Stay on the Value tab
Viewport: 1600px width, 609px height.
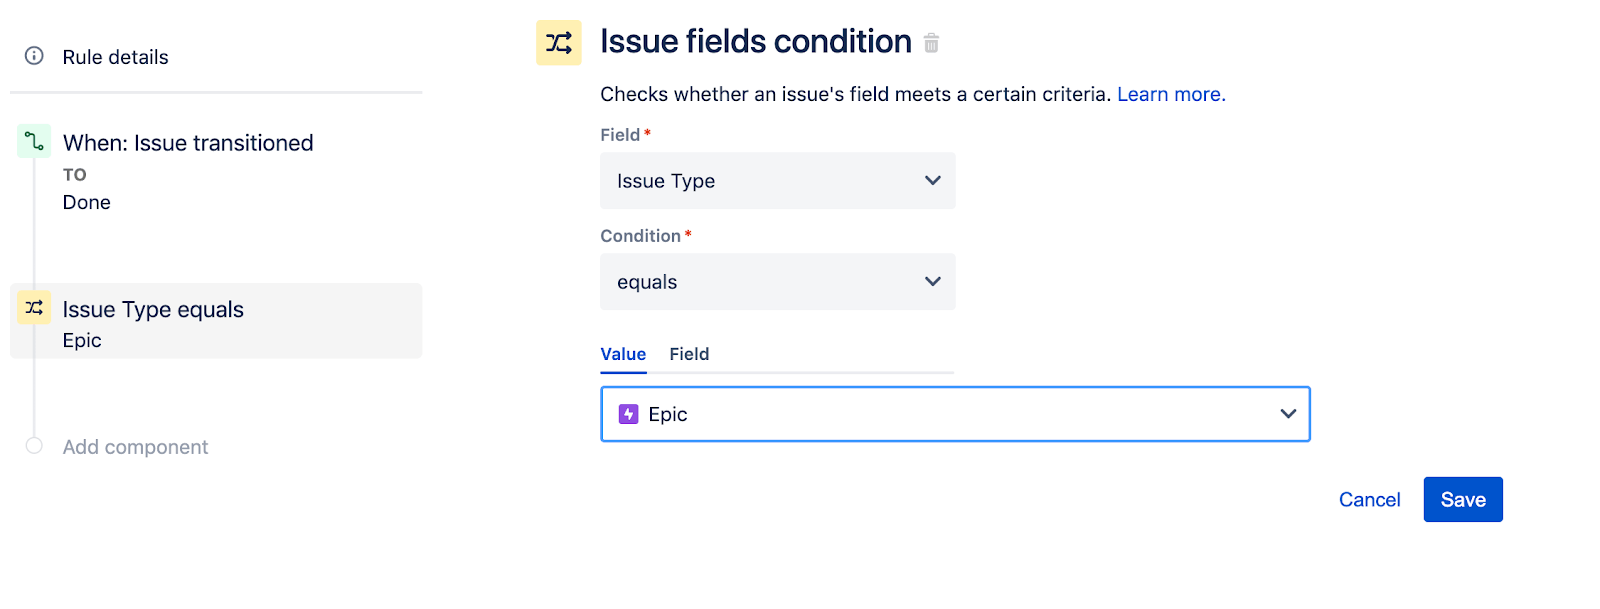click(623, 354)
